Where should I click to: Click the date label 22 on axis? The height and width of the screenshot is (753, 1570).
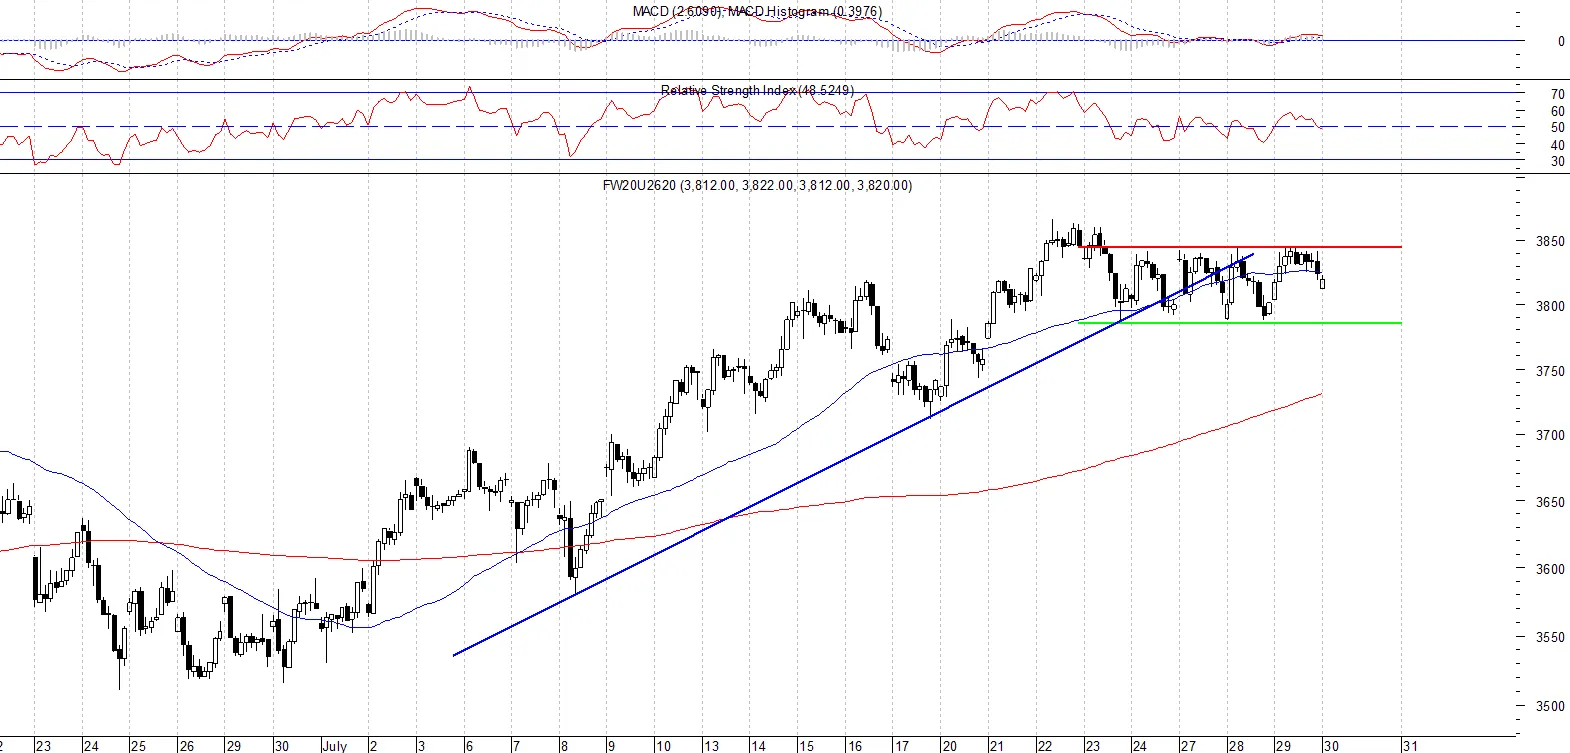coord(1044,746)
